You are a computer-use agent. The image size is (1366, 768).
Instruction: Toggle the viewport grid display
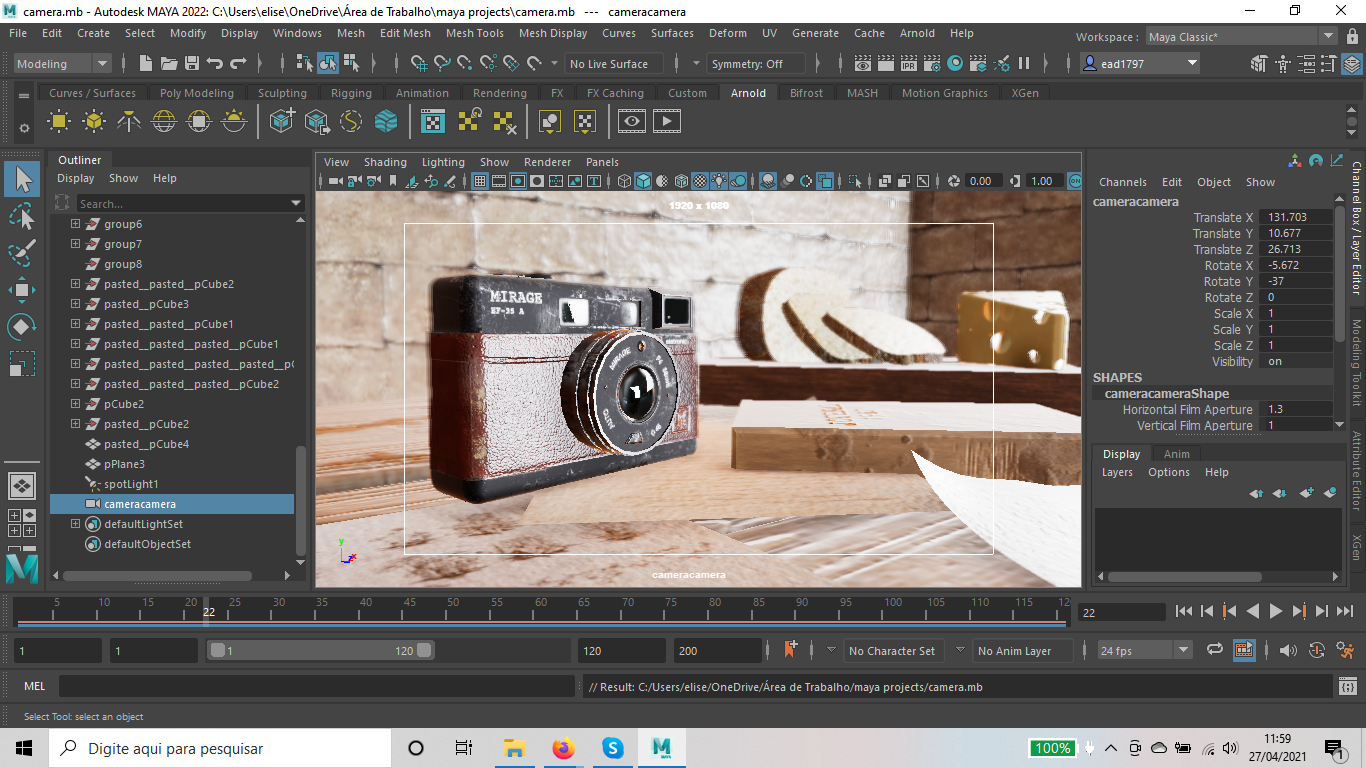click(480, 181)
